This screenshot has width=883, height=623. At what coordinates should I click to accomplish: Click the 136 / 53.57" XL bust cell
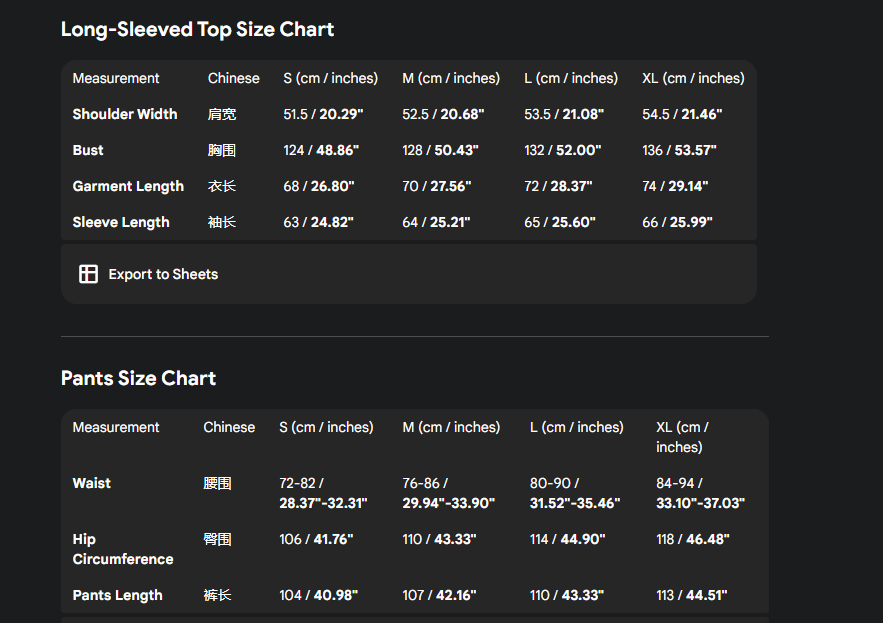(x=681, y=150)
